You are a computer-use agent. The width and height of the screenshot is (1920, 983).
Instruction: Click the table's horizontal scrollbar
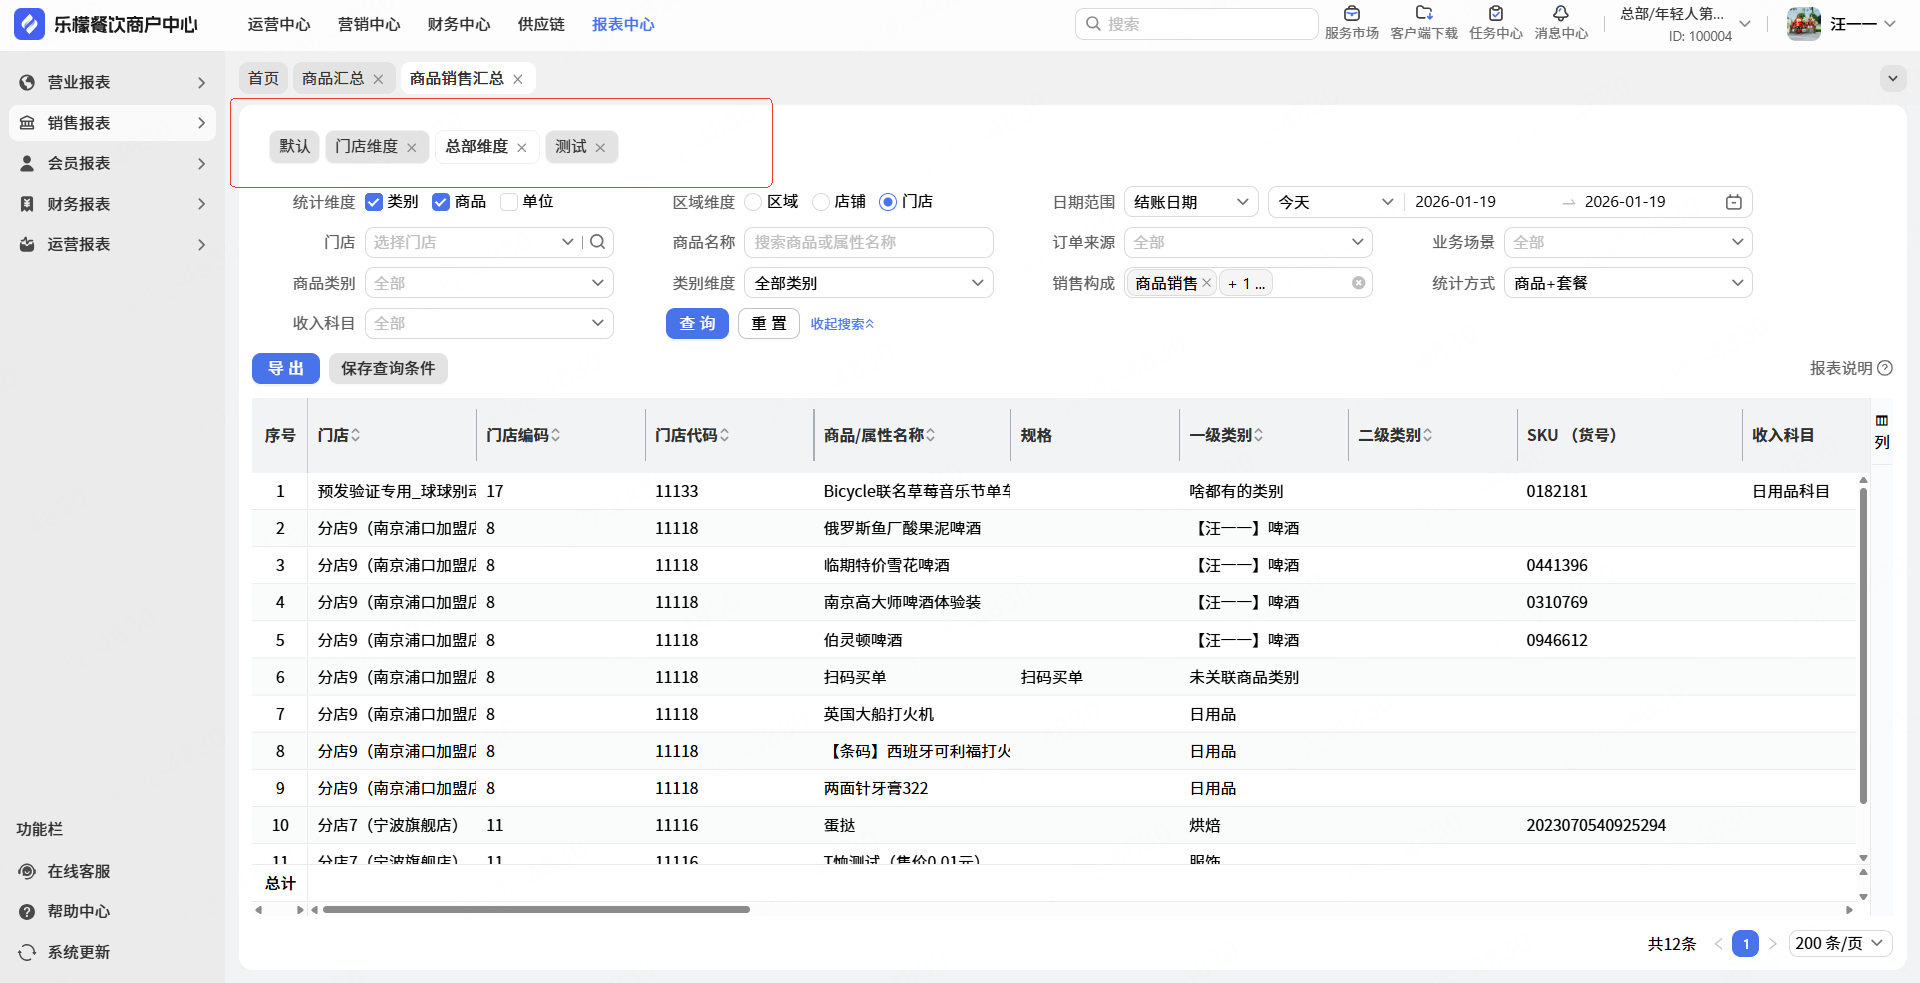[536, 910]
